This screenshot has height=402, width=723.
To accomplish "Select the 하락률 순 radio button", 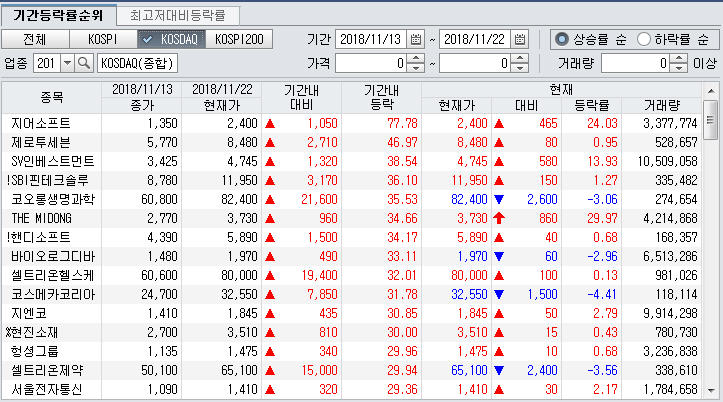I will click(x=645, y=40).
